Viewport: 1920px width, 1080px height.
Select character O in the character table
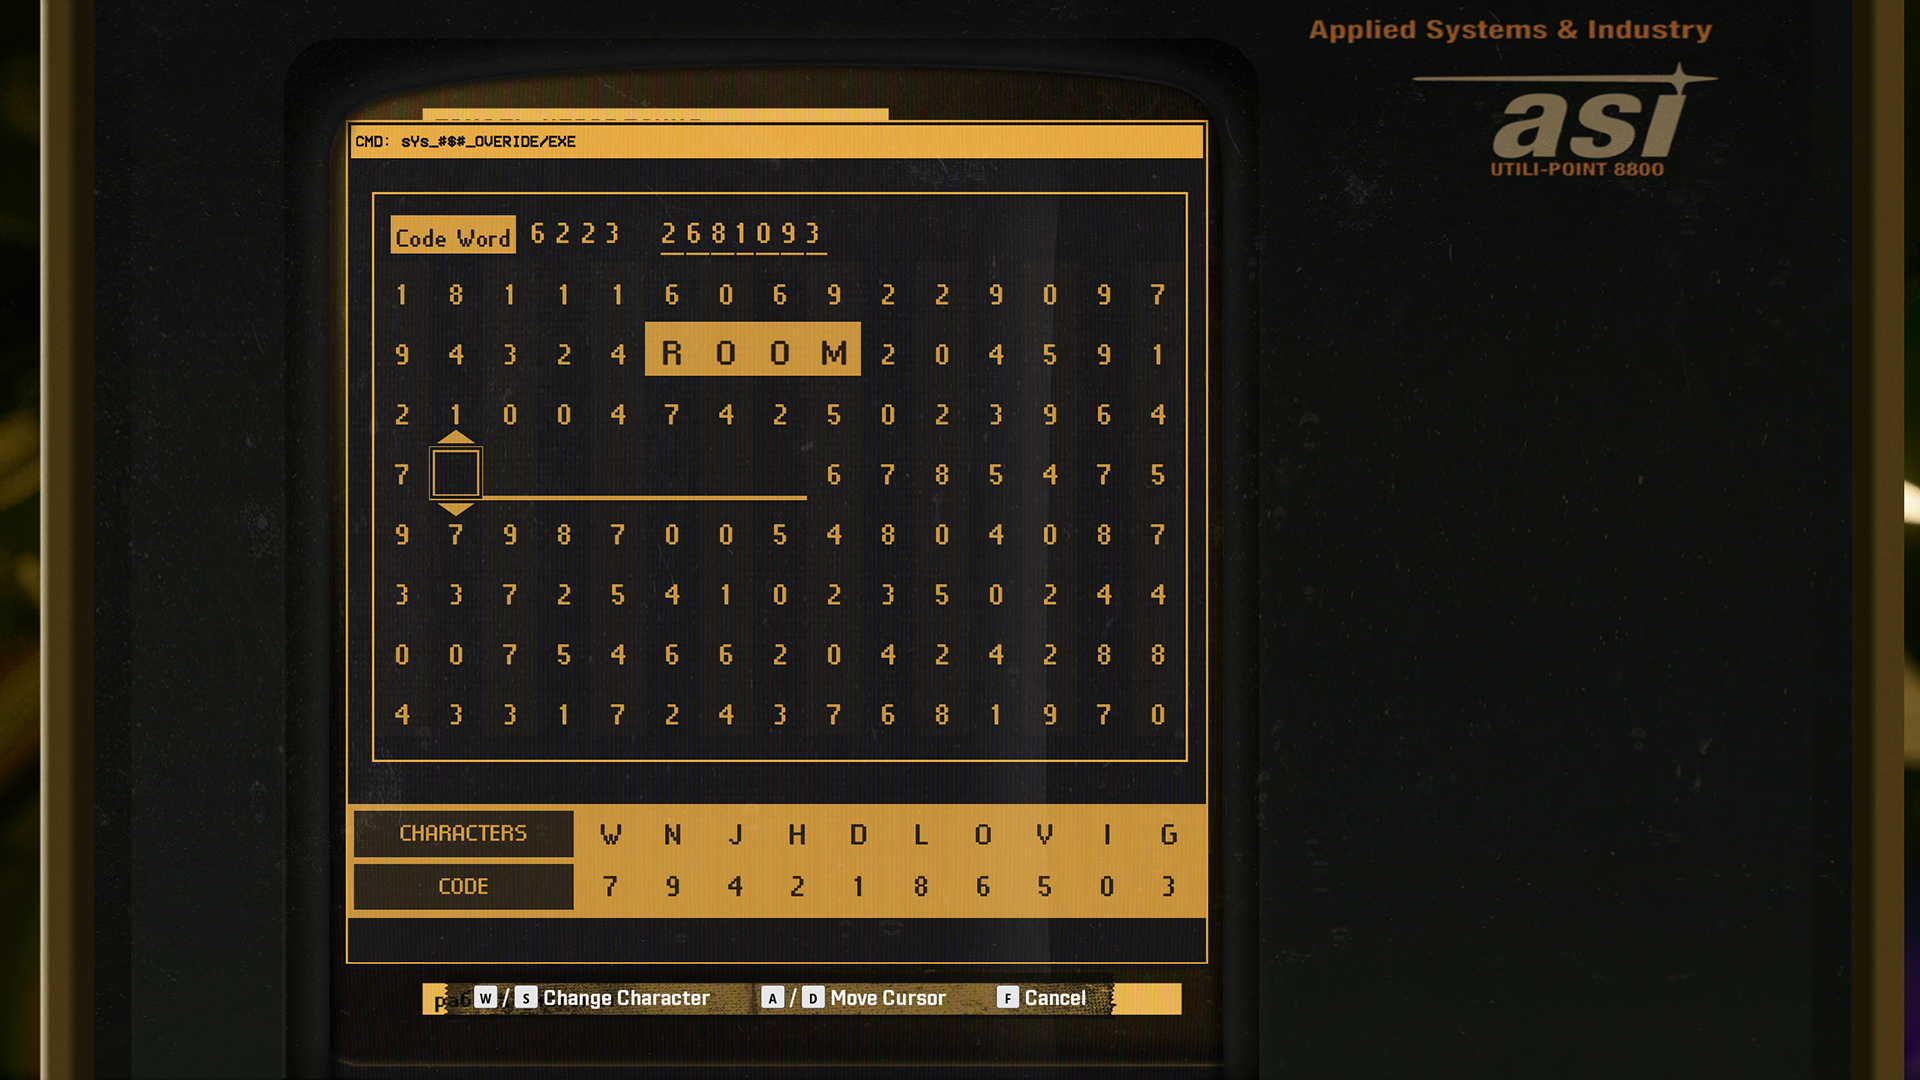click(981, 832)
